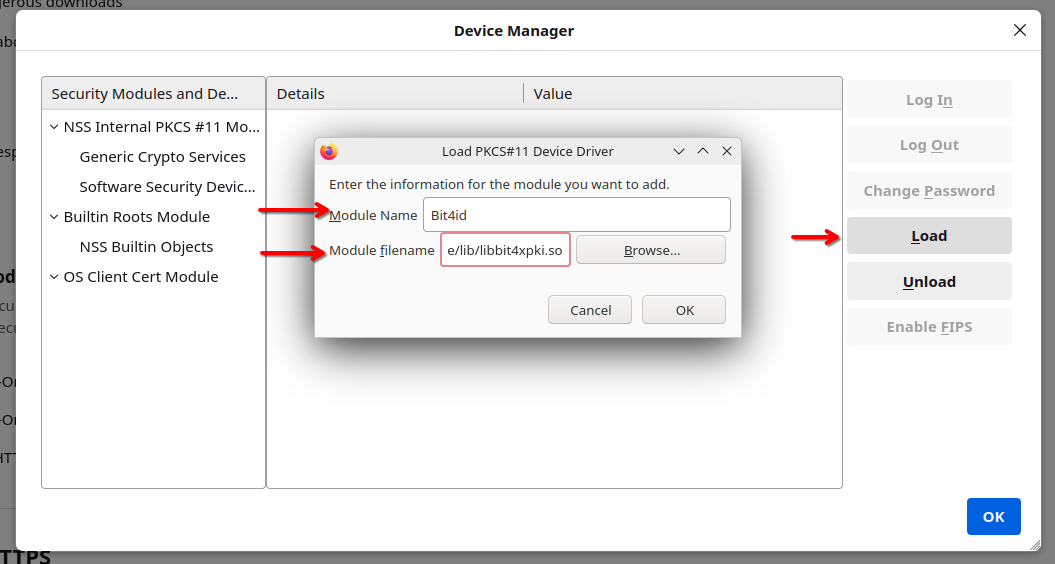The width and height of the screenshot is (1055, 564).
Task: Expand the OS Client Cert Module chevron
Action: [x=54, y=277]
